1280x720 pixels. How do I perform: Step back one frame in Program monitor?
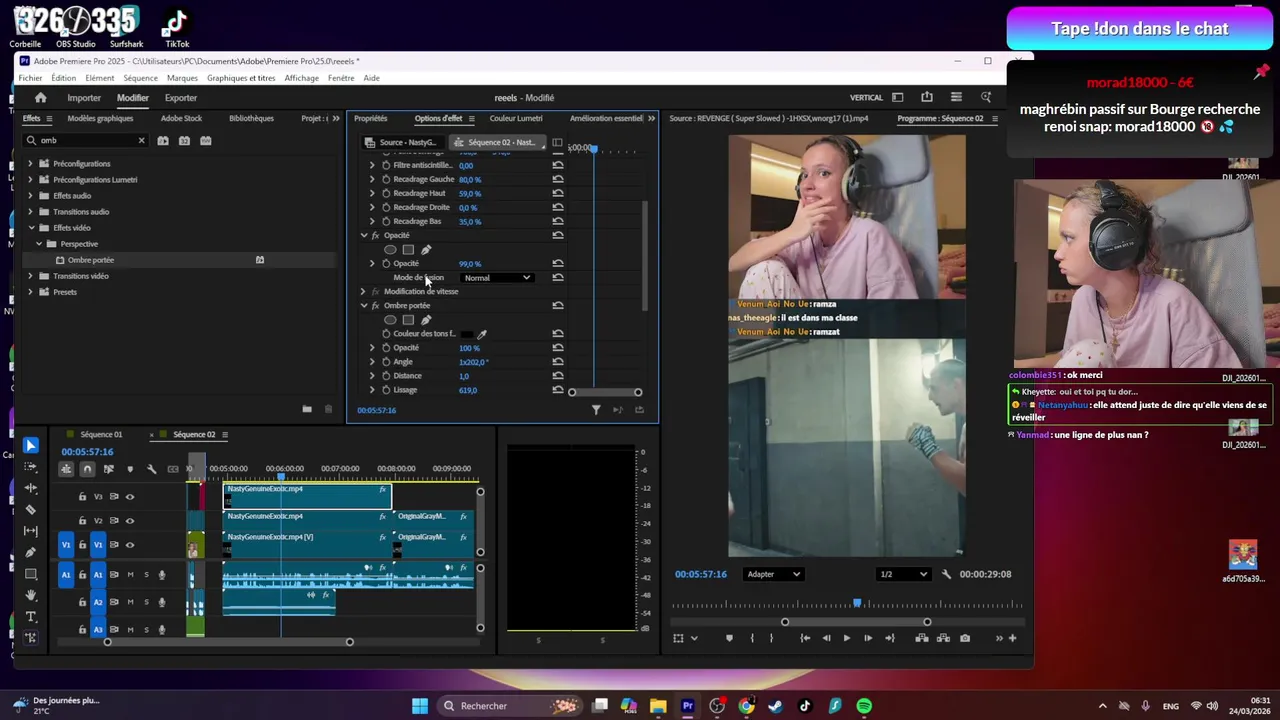pyautogui.click(x=826, y=638)
